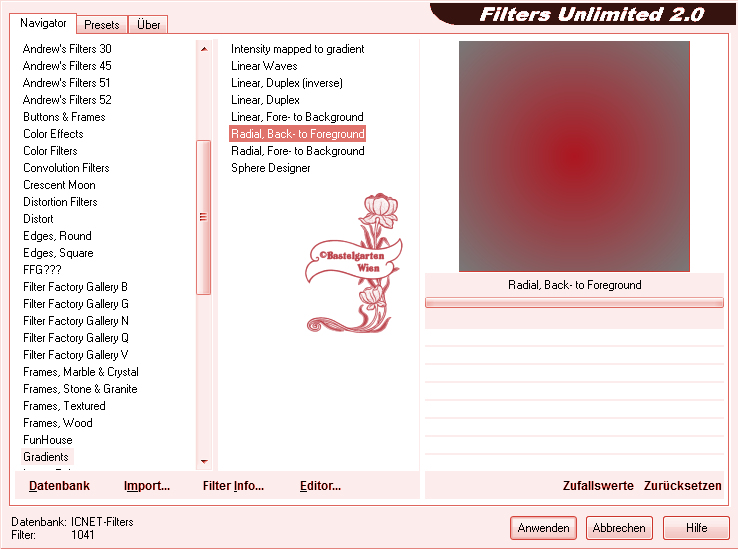Choose Color Effects category
738x549 pixels.
pos(53,134)
